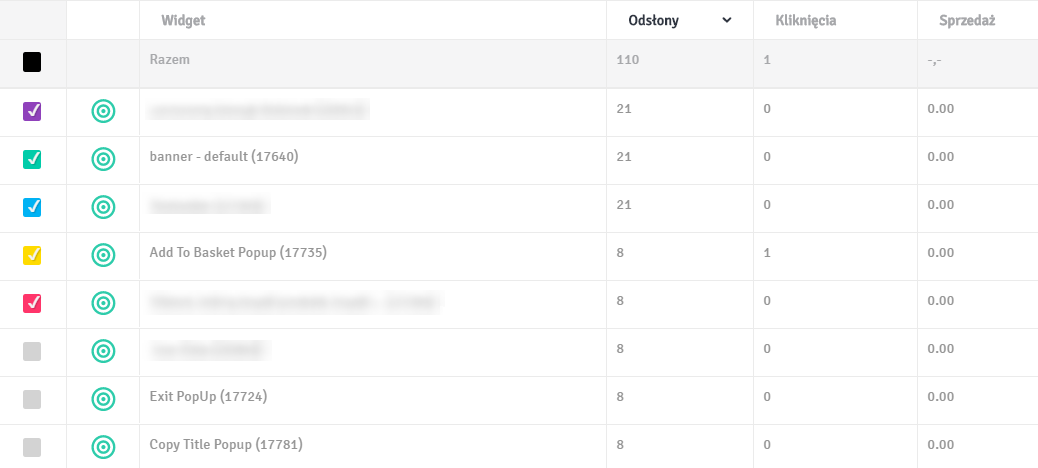Click target icon beside Add To Basket Popup
Image resolution: width=1038 pixels, height=468 pixels.
click(x=103, y=255)
